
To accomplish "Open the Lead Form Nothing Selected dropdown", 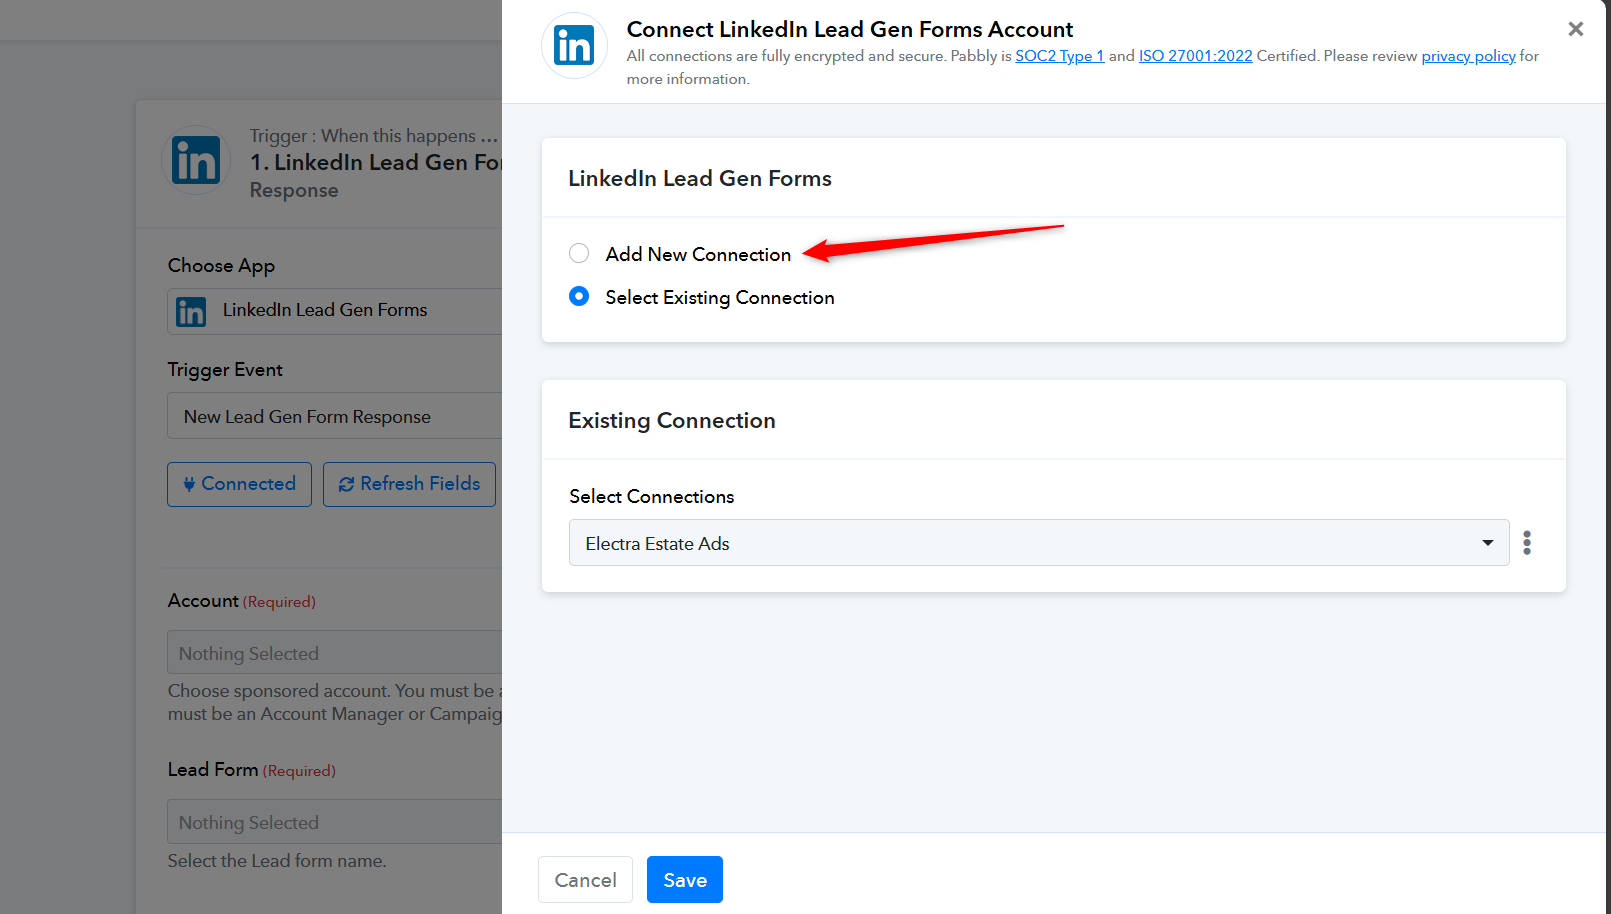I will pos(334,821).
